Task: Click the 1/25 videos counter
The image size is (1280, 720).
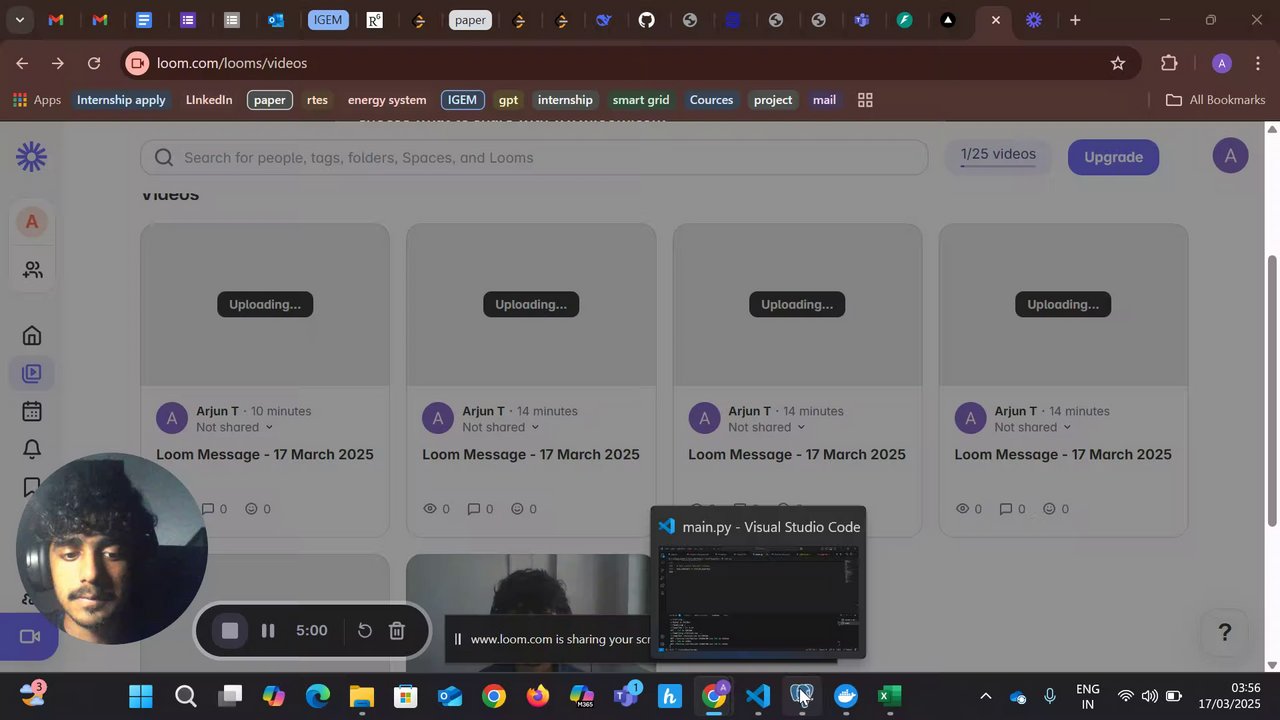Action: tap(998, 155)
